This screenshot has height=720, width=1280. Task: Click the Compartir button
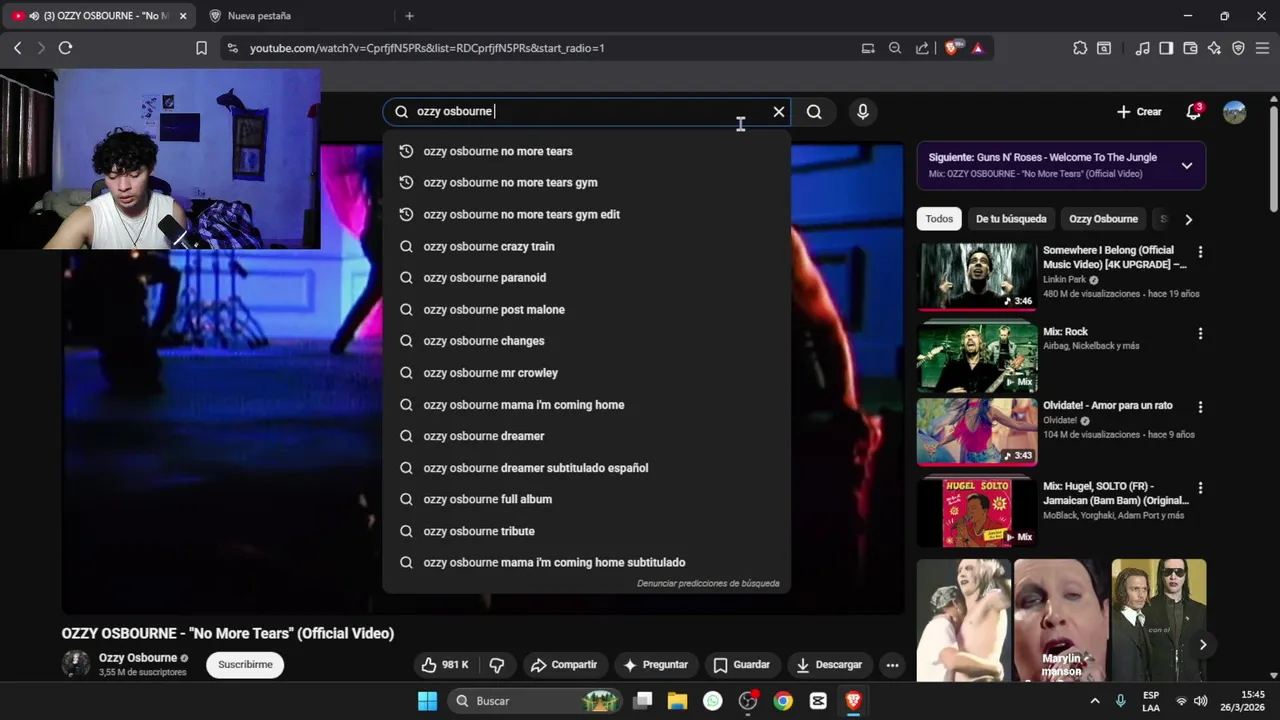564,665
